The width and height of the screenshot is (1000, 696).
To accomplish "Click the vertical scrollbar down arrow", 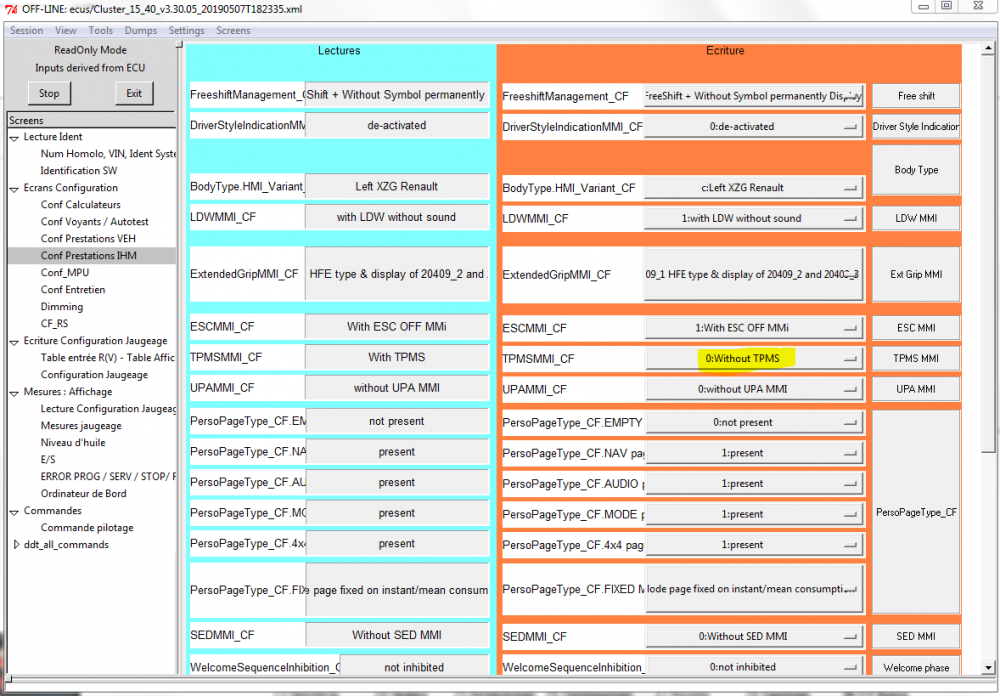I will click(988, 667).
